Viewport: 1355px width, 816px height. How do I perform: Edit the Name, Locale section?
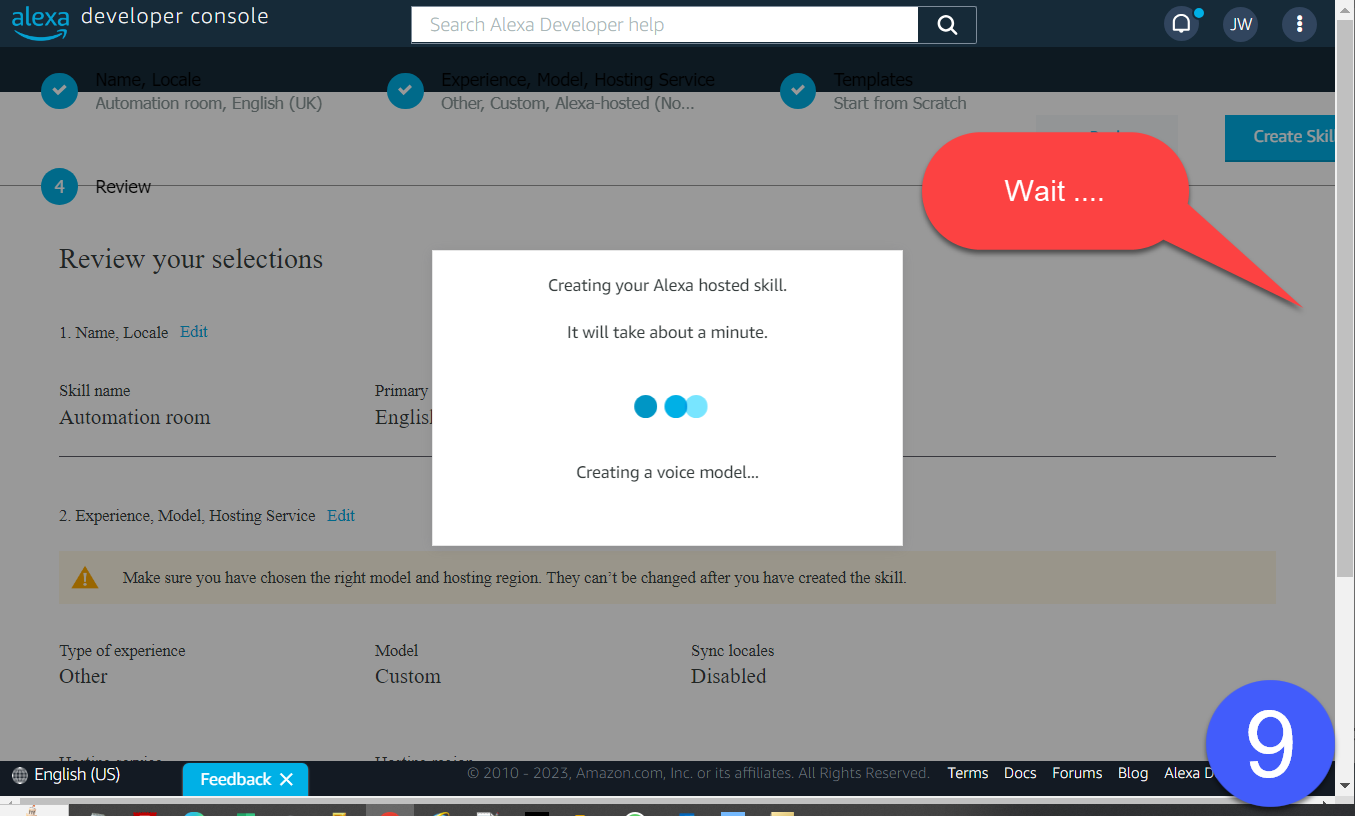(x=194, y=332)
